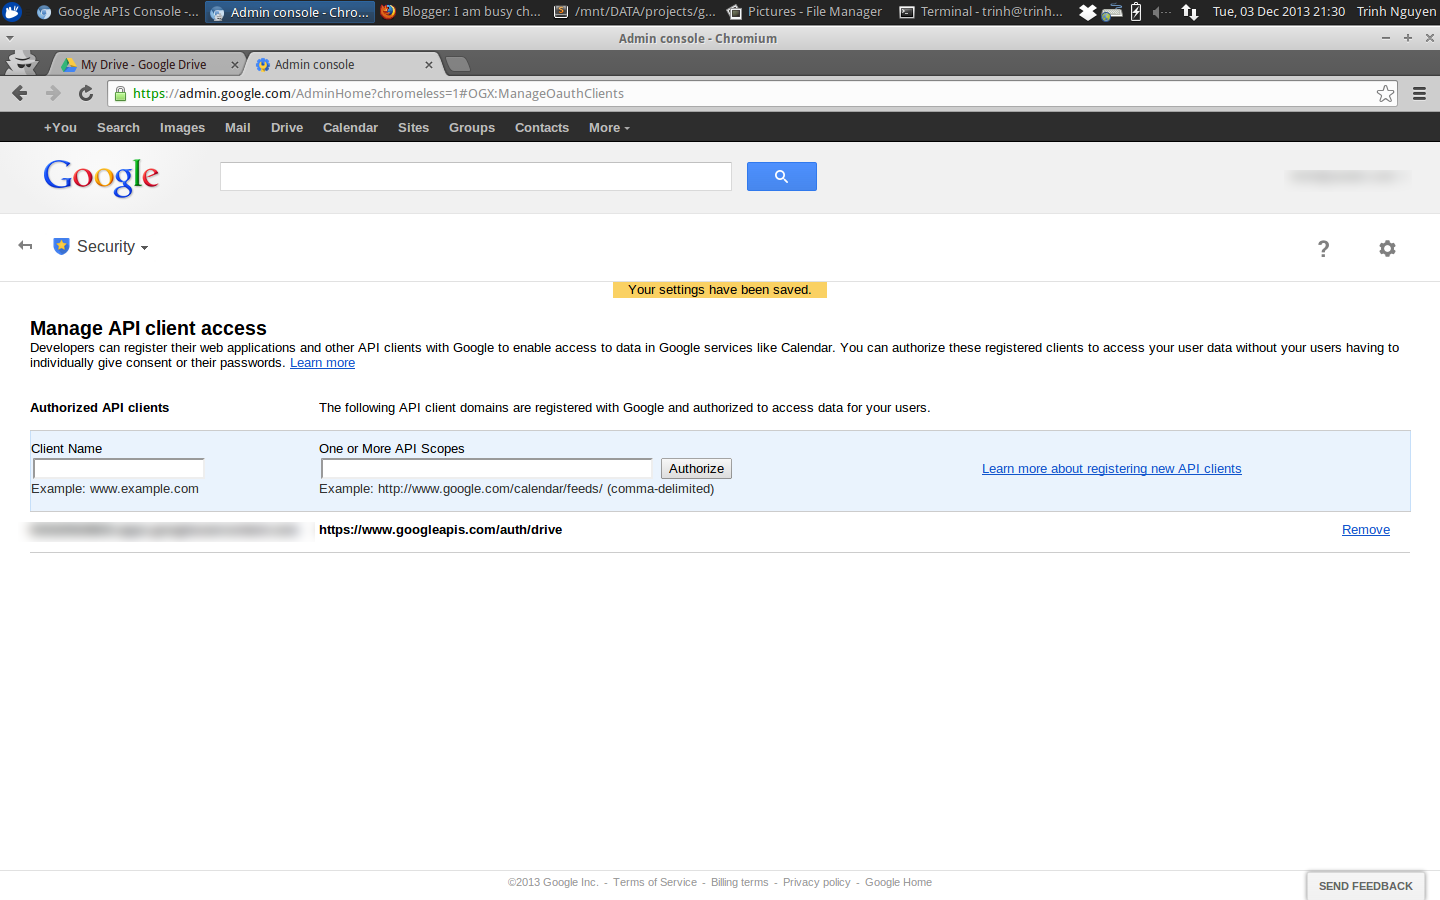The height and width of the screenshot is (900, 1440).
Task: Close the My Drive - Google Drive tab
Action: [235, 65]
